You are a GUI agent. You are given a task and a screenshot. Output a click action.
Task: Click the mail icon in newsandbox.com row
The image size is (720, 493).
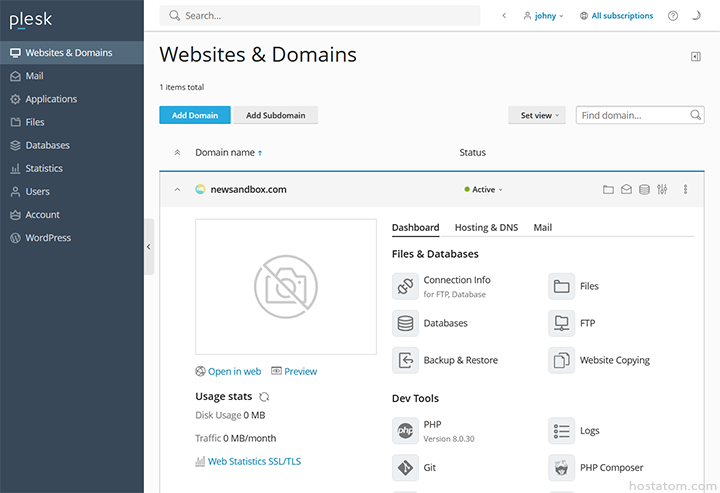tap(626, 189)
